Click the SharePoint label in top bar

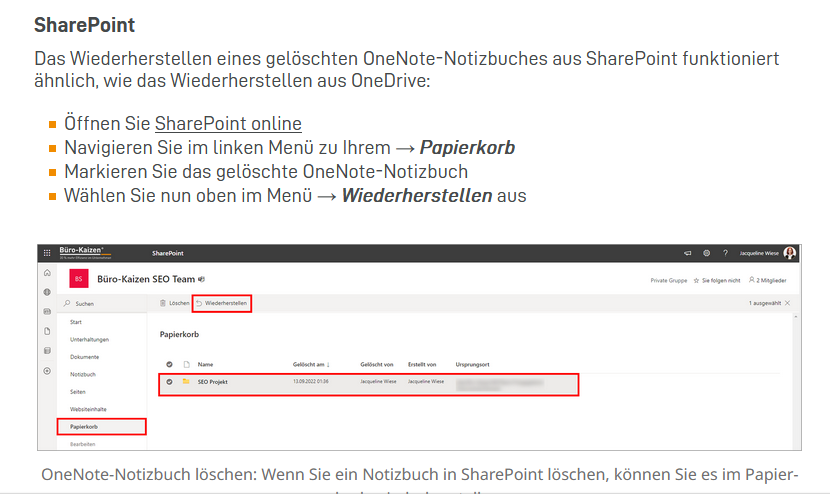(x=168, y=253)
